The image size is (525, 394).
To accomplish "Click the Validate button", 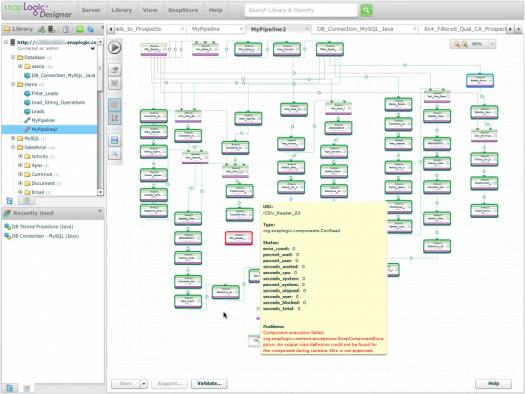I will click(209, 384).
